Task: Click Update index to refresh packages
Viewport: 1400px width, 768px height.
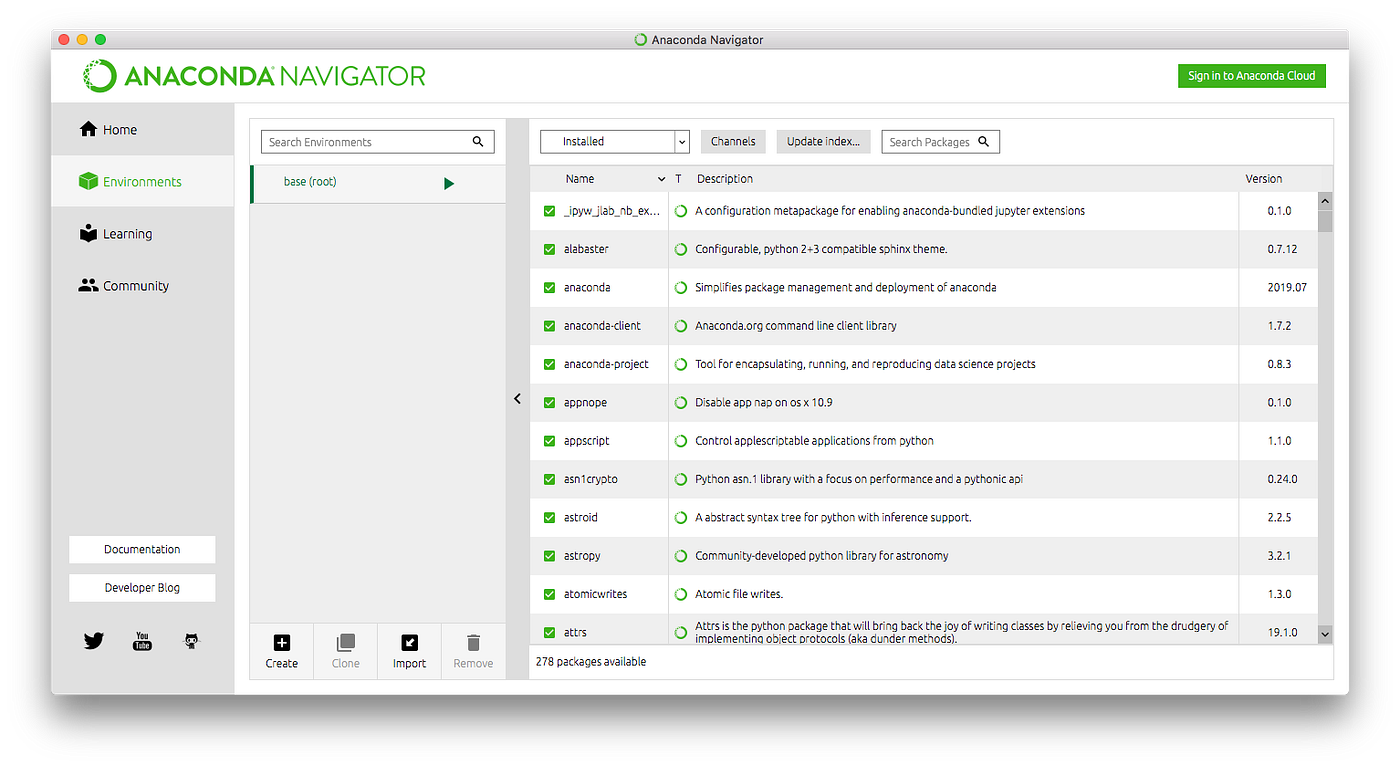Action: (x=823, y=141)
